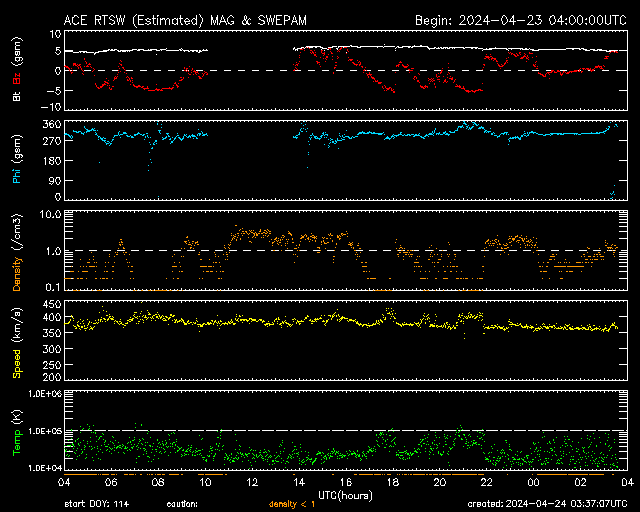The height and width of the screenshot is (512, 640).
Task: Click the 1.0E+06 tick on Temp panel
Action: click(x=34, y=394)
